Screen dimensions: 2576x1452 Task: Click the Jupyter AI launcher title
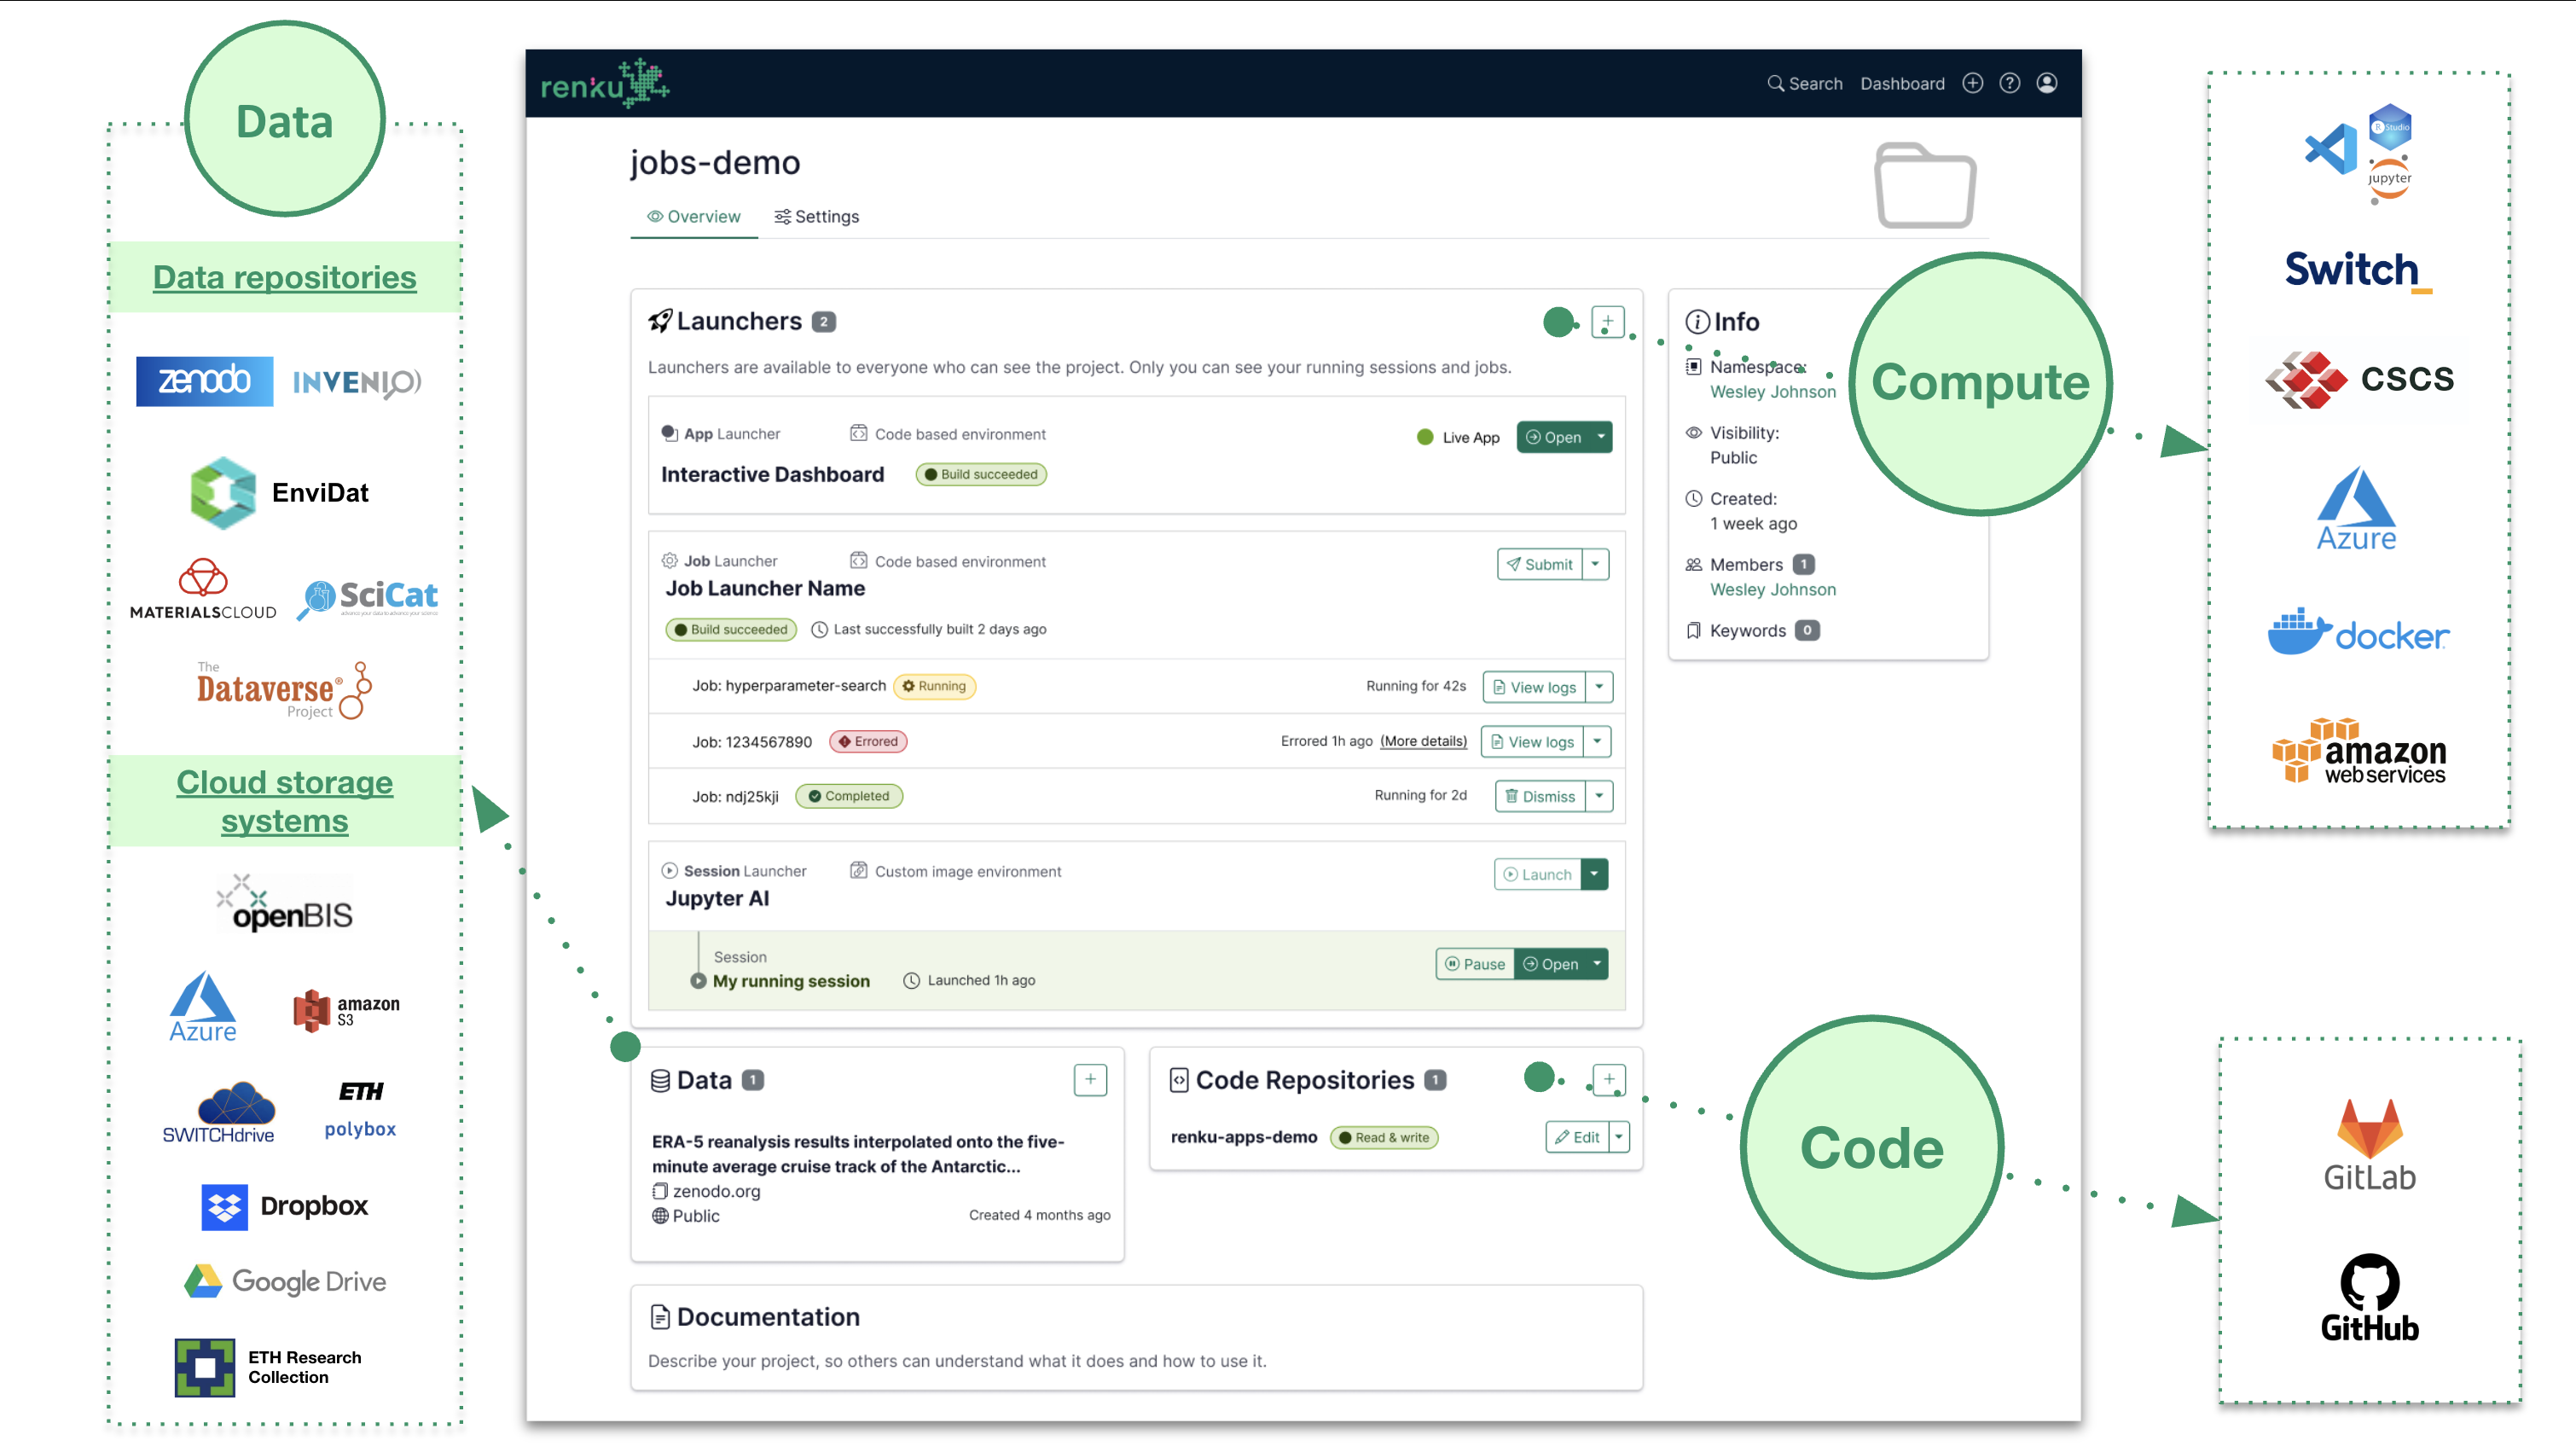(717, 898)
